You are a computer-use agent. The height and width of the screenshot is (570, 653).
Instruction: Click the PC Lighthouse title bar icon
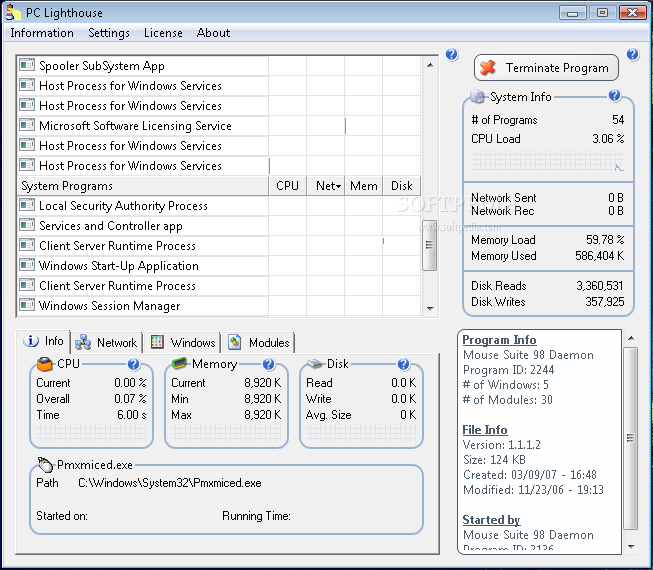pyautogui.click(x=13, y=12)
